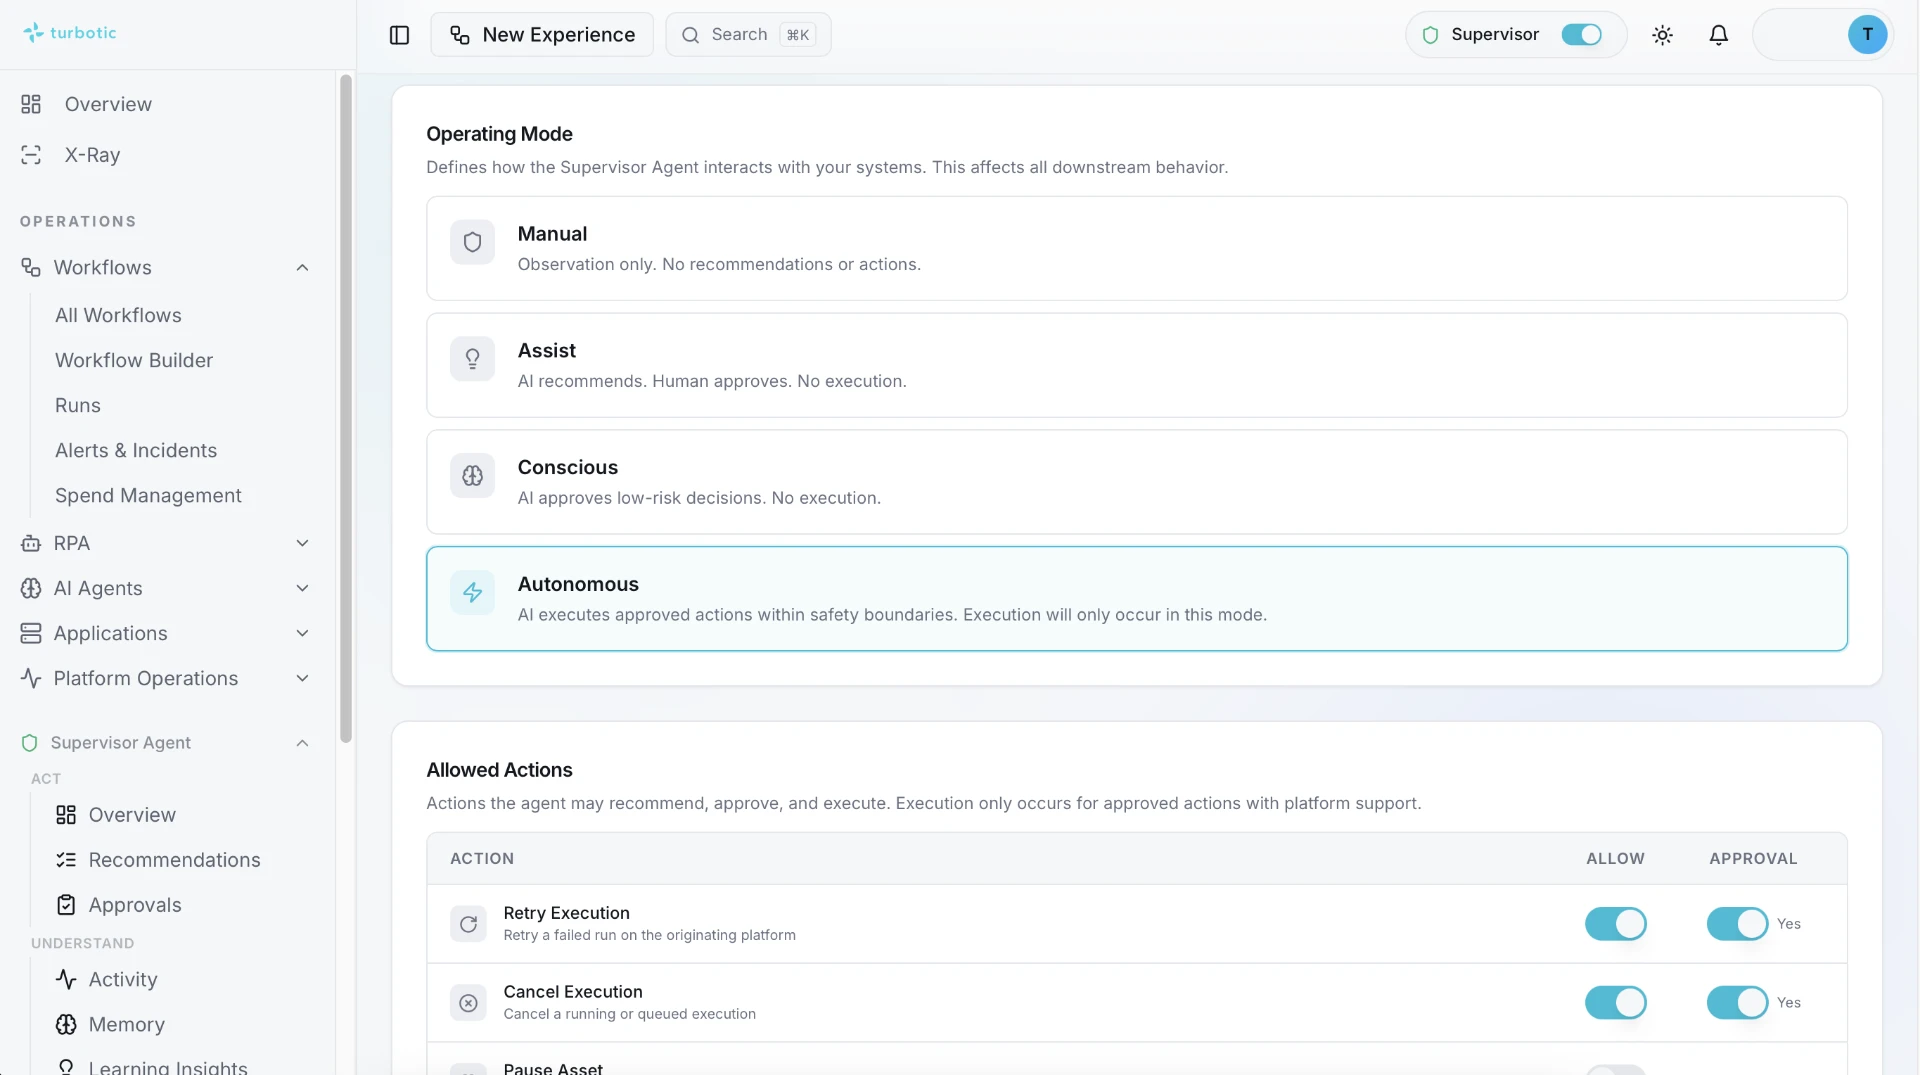Viewport: 1920px width, 1075px height.
Task: Click the Overview grid icon at top of sidebar
Action: [31, 104]
